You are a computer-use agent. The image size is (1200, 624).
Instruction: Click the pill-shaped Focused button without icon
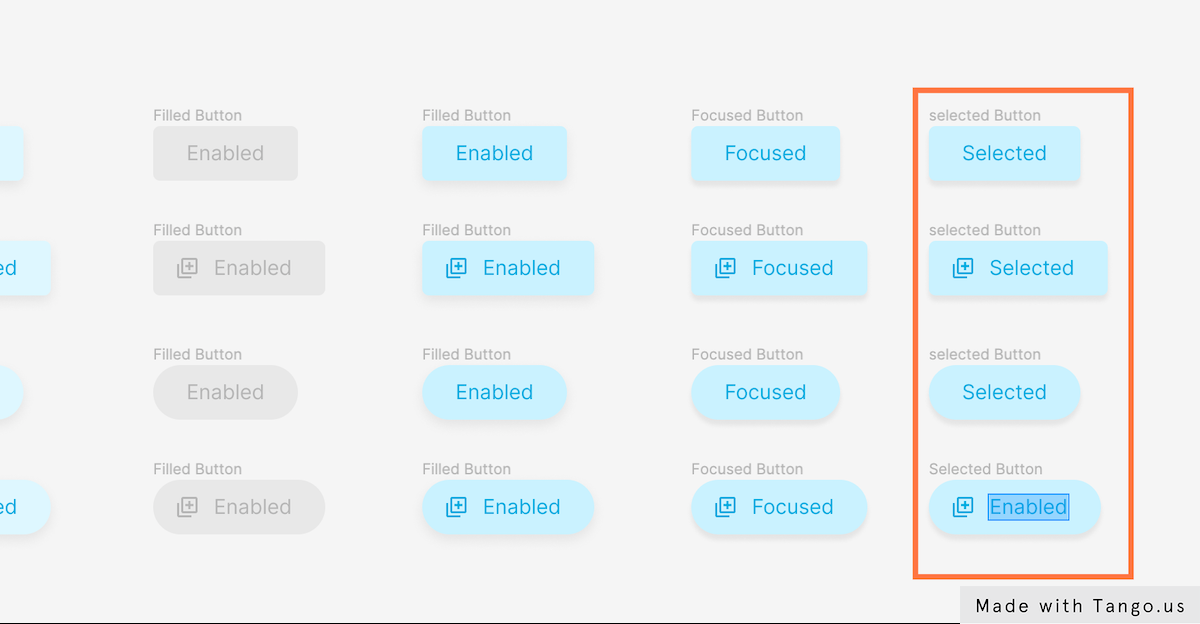click(765, 392)
